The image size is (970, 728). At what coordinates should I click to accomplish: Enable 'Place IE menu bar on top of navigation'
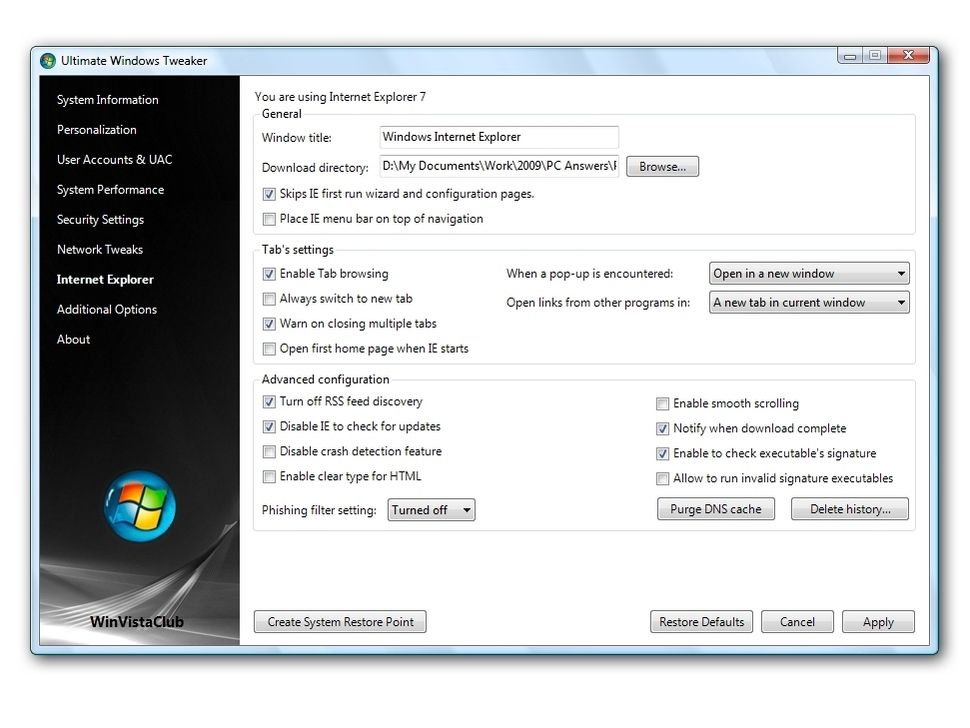point(269,218)
